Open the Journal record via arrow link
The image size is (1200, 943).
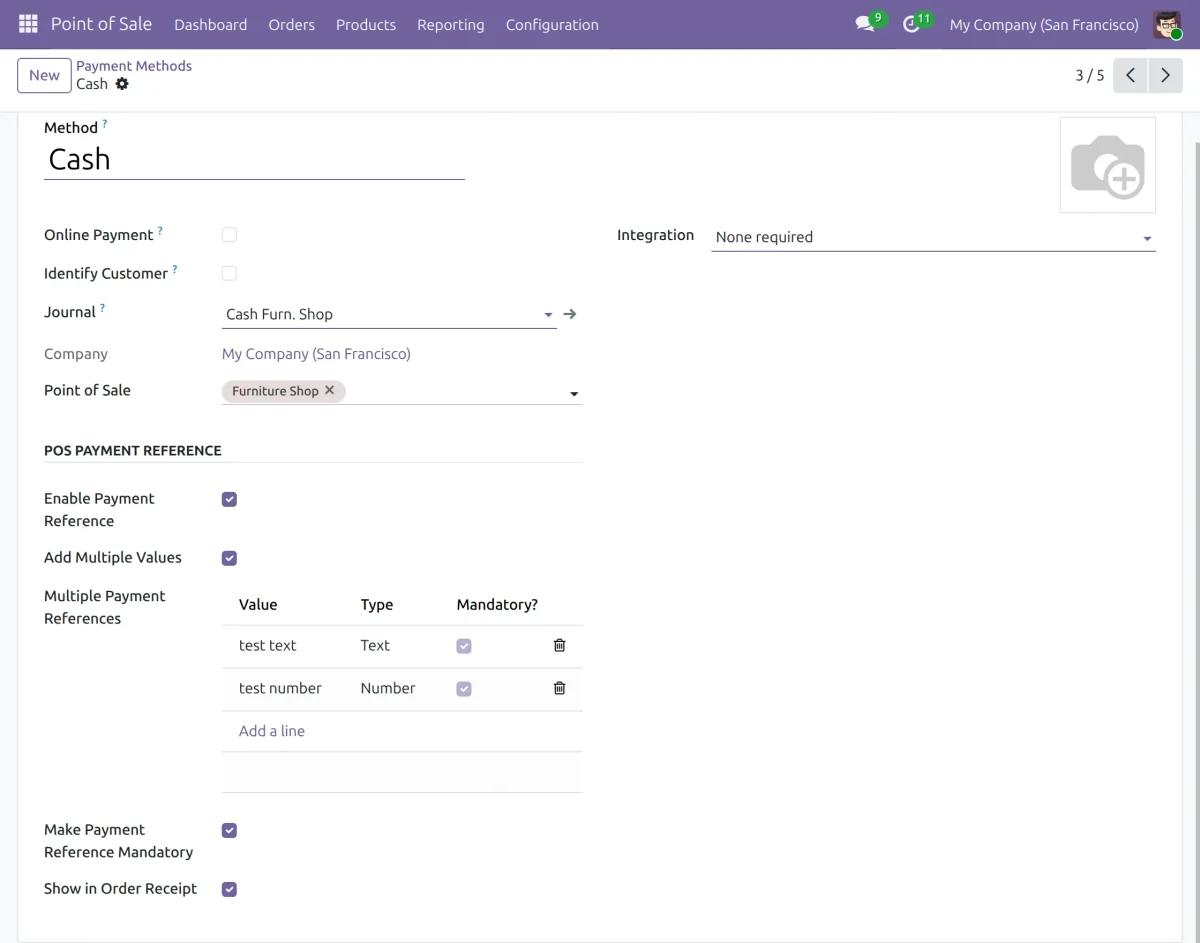tap(570, 314)
